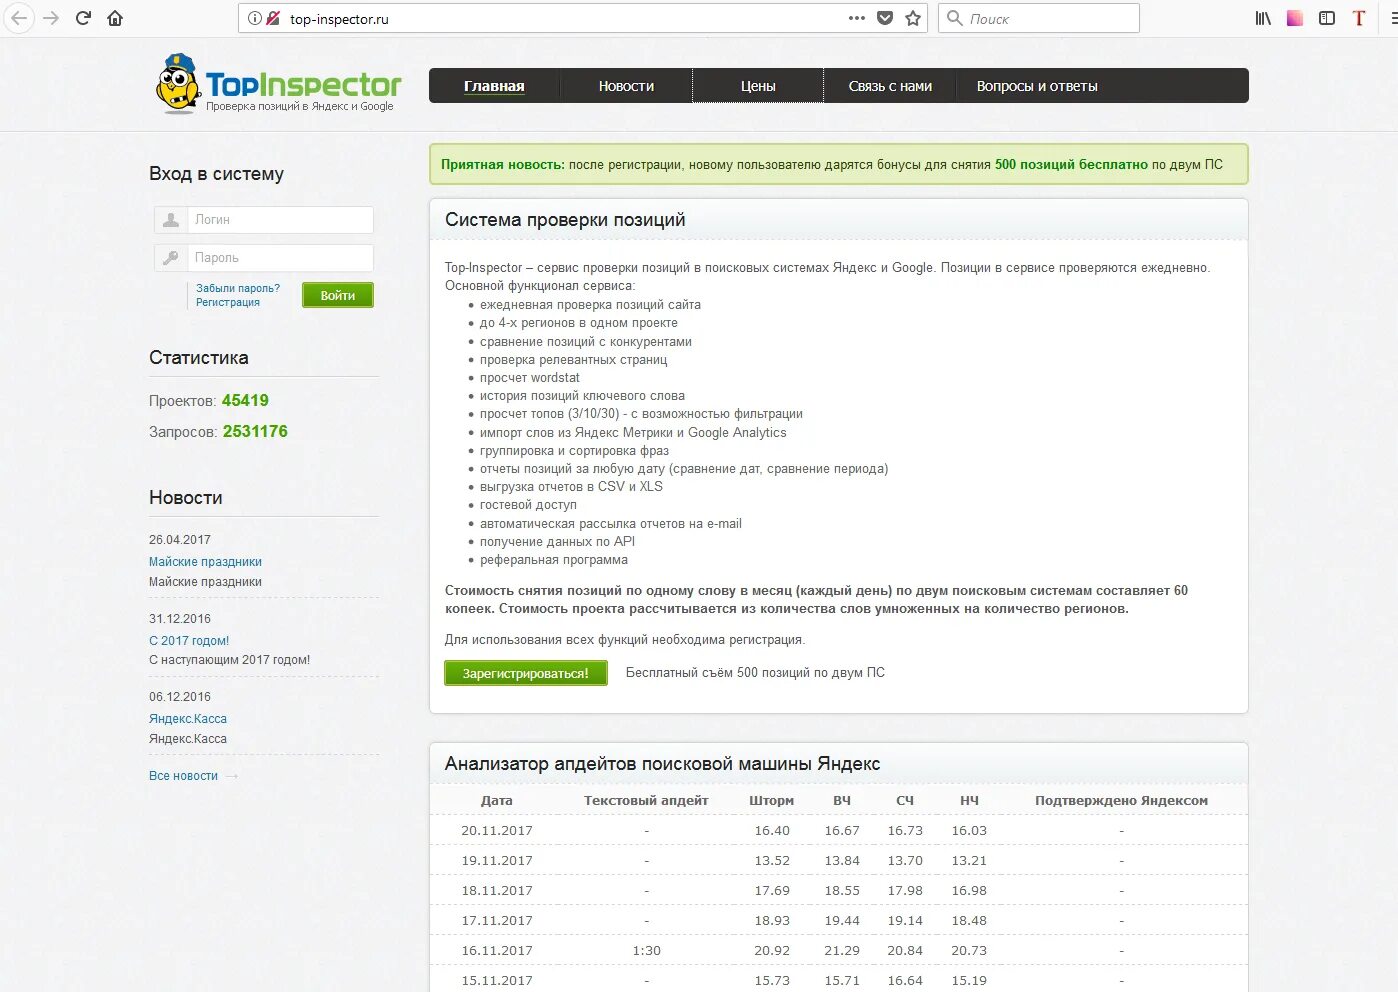The height and width of the screenshot is (992, 1398).
Task: Click the Приятная новость banner text
Action: [x=831, y=165]
